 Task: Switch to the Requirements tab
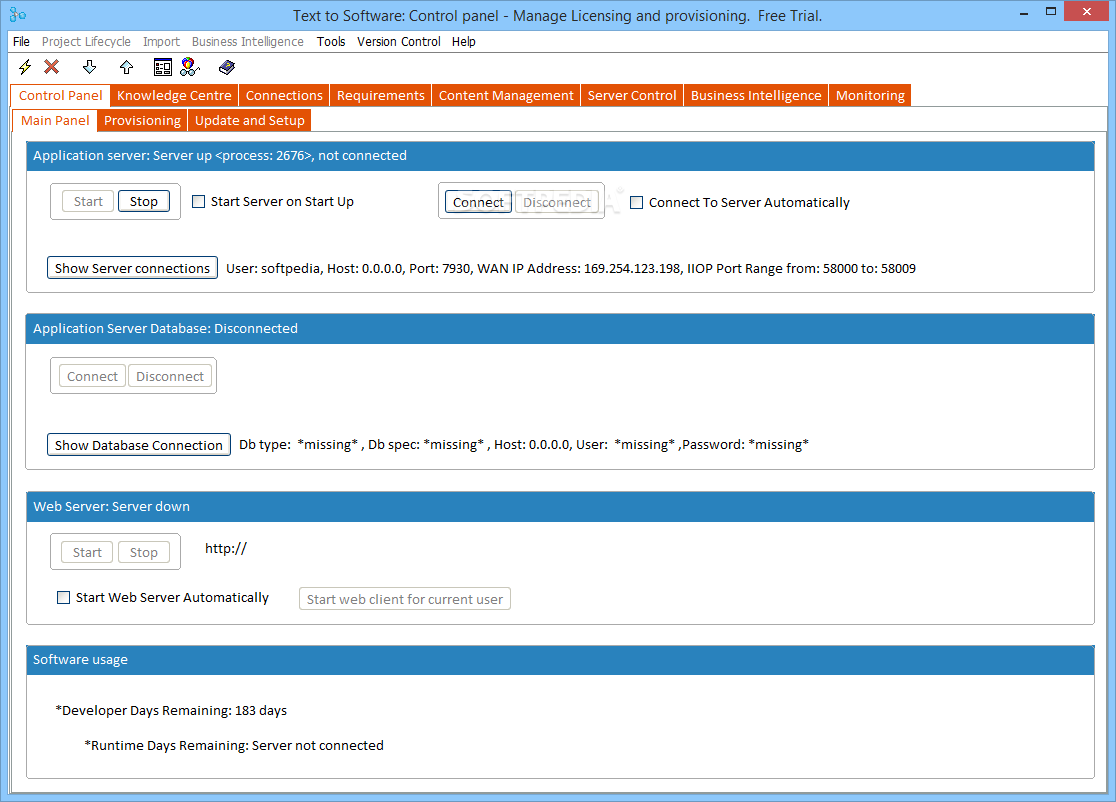(x=381, y=95)
